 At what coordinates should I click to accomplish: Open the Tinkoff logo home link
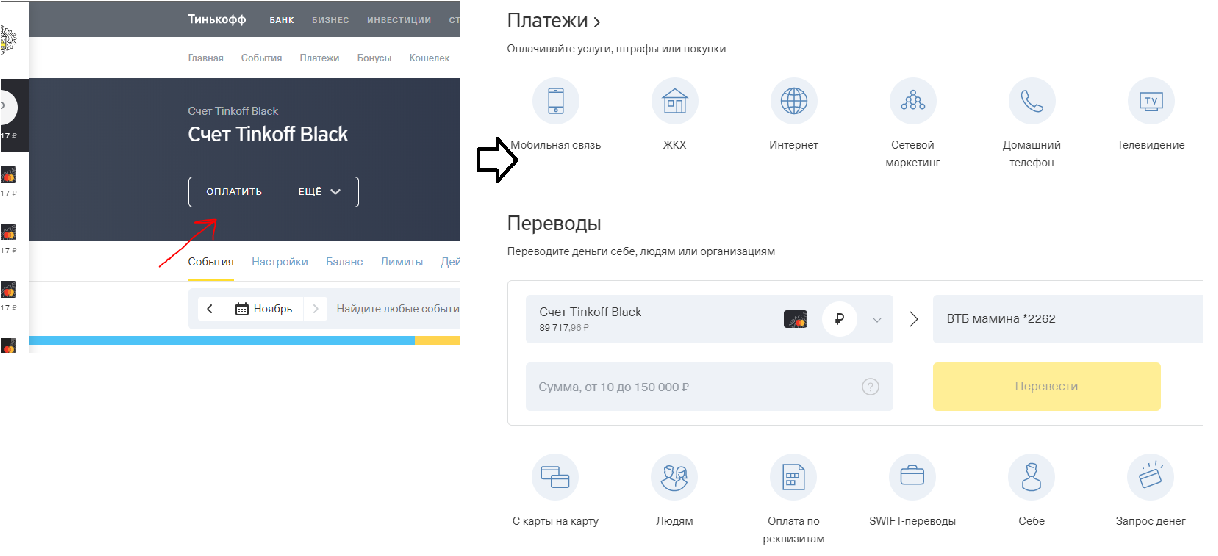[x=217, y=19]
